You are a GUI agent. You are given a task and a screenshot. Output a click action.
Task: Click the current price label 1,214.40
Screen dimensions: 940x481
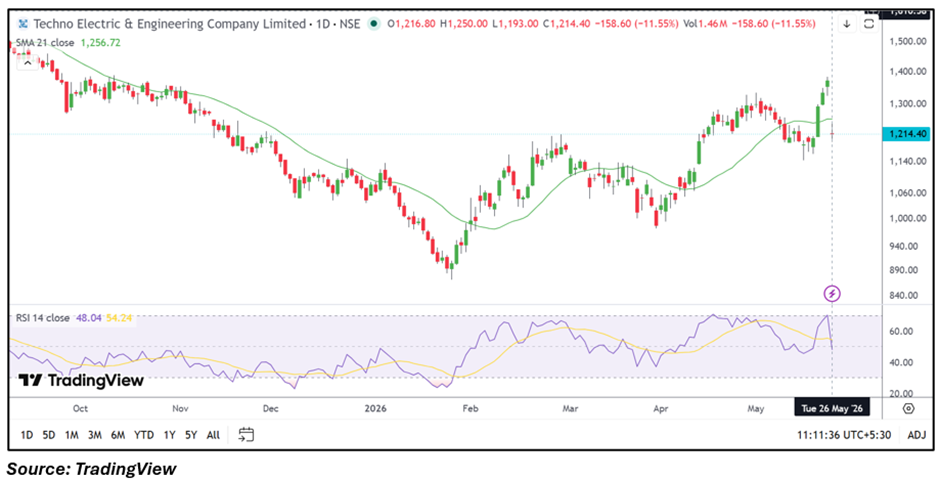tap(906, 134)
